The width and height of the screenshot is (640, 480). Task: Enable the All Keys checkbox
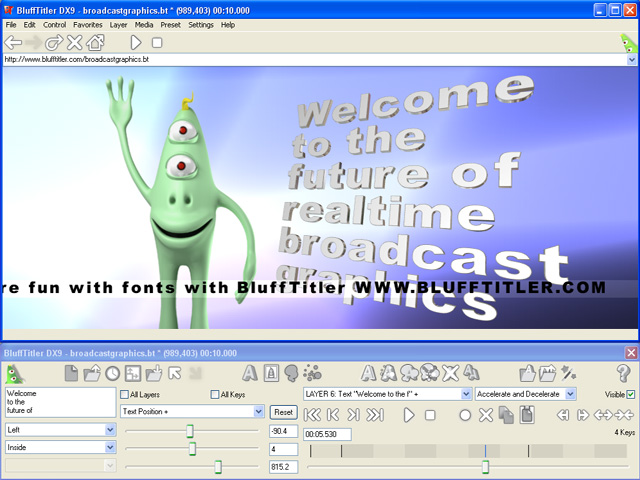click(215, 395)
